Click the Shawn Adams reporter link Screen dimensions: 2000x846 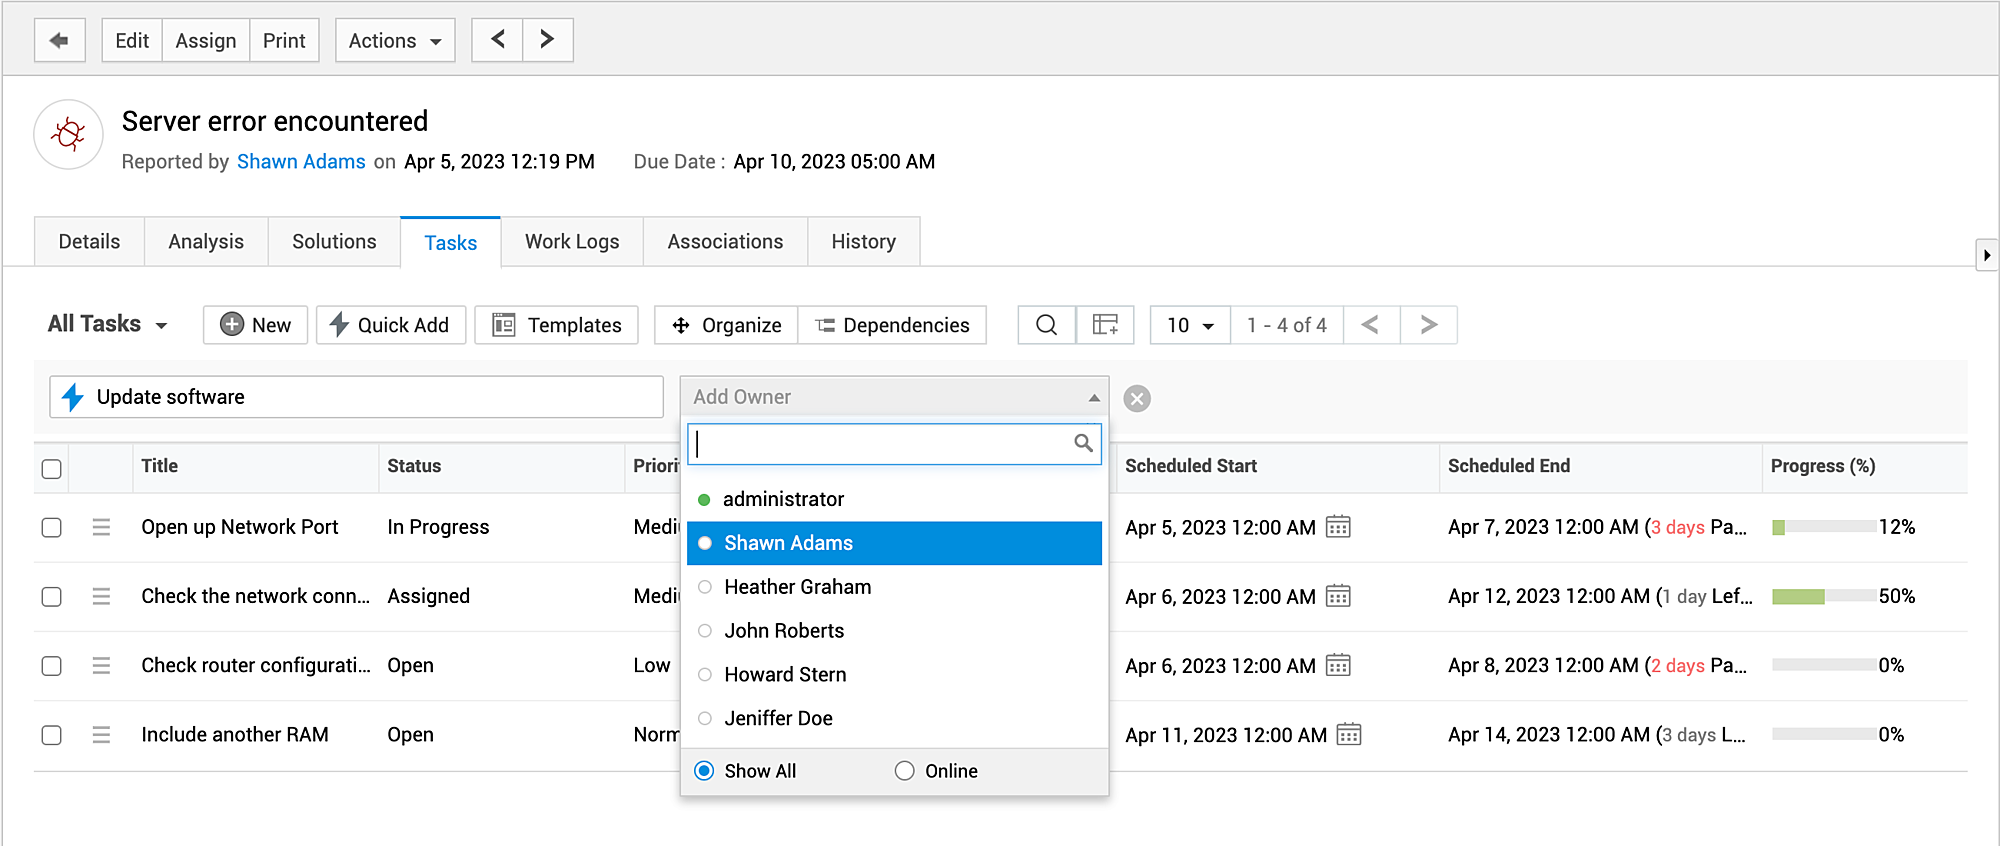(301, 162)
